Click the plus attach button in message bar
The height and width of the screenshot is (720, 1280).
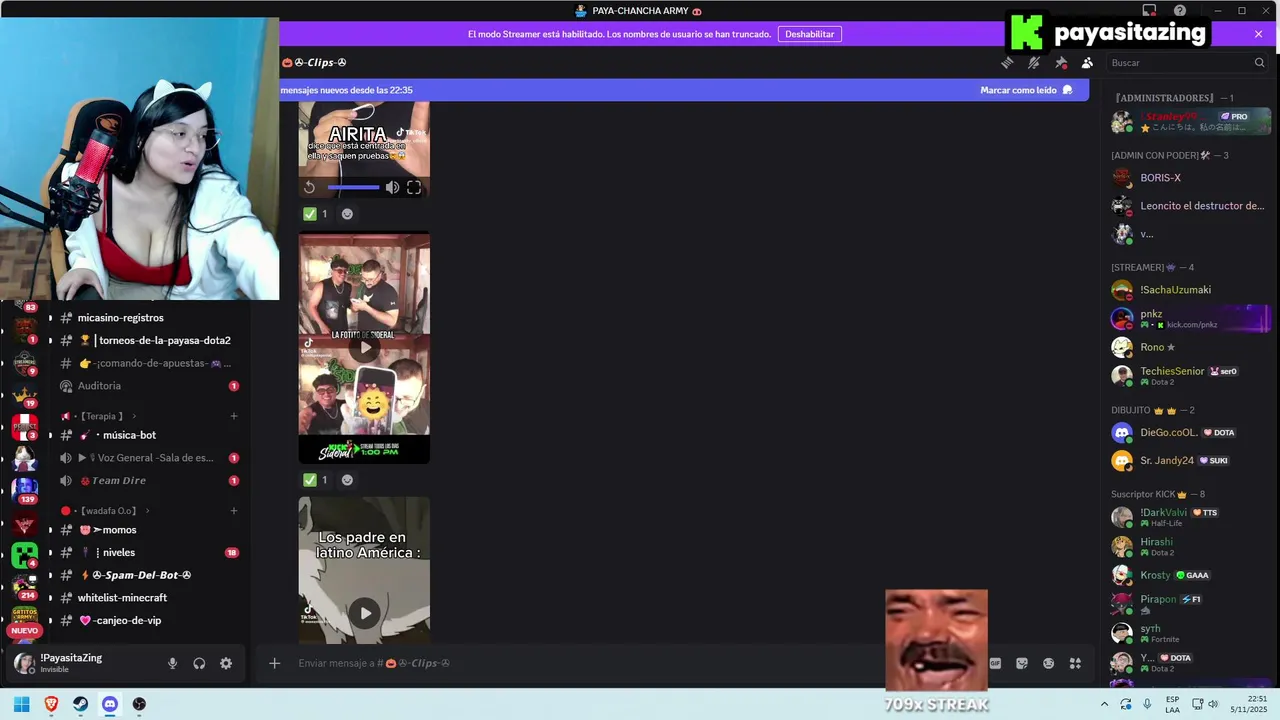[x=274, y=663]
